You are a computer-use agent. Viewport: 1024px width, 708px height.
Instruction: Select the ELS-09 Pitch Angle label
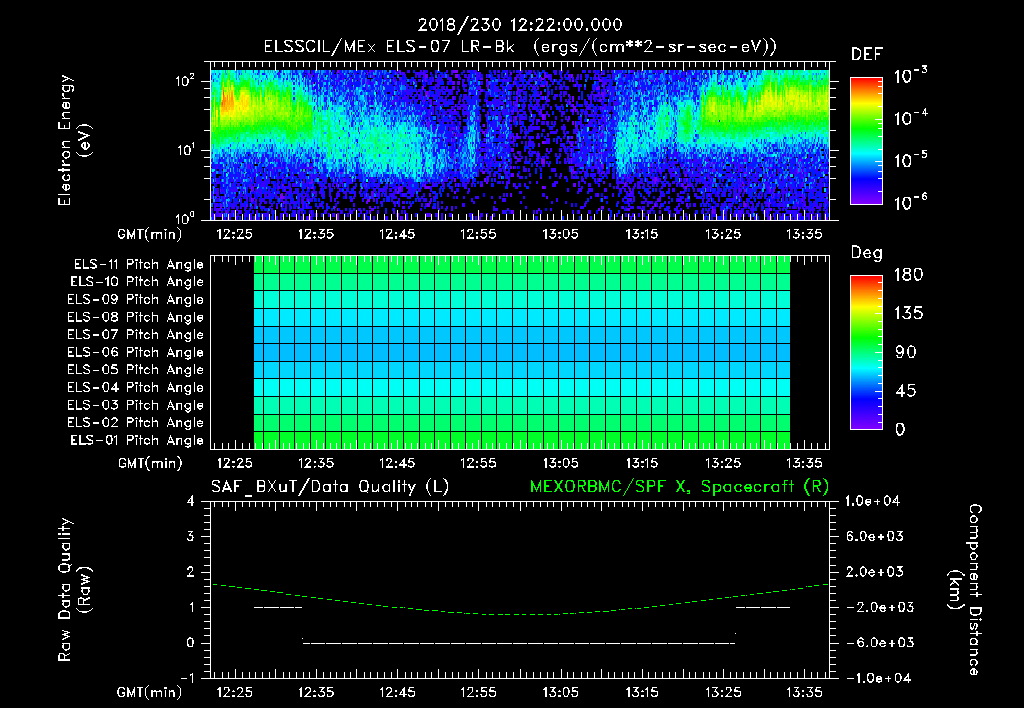[136, 300]
